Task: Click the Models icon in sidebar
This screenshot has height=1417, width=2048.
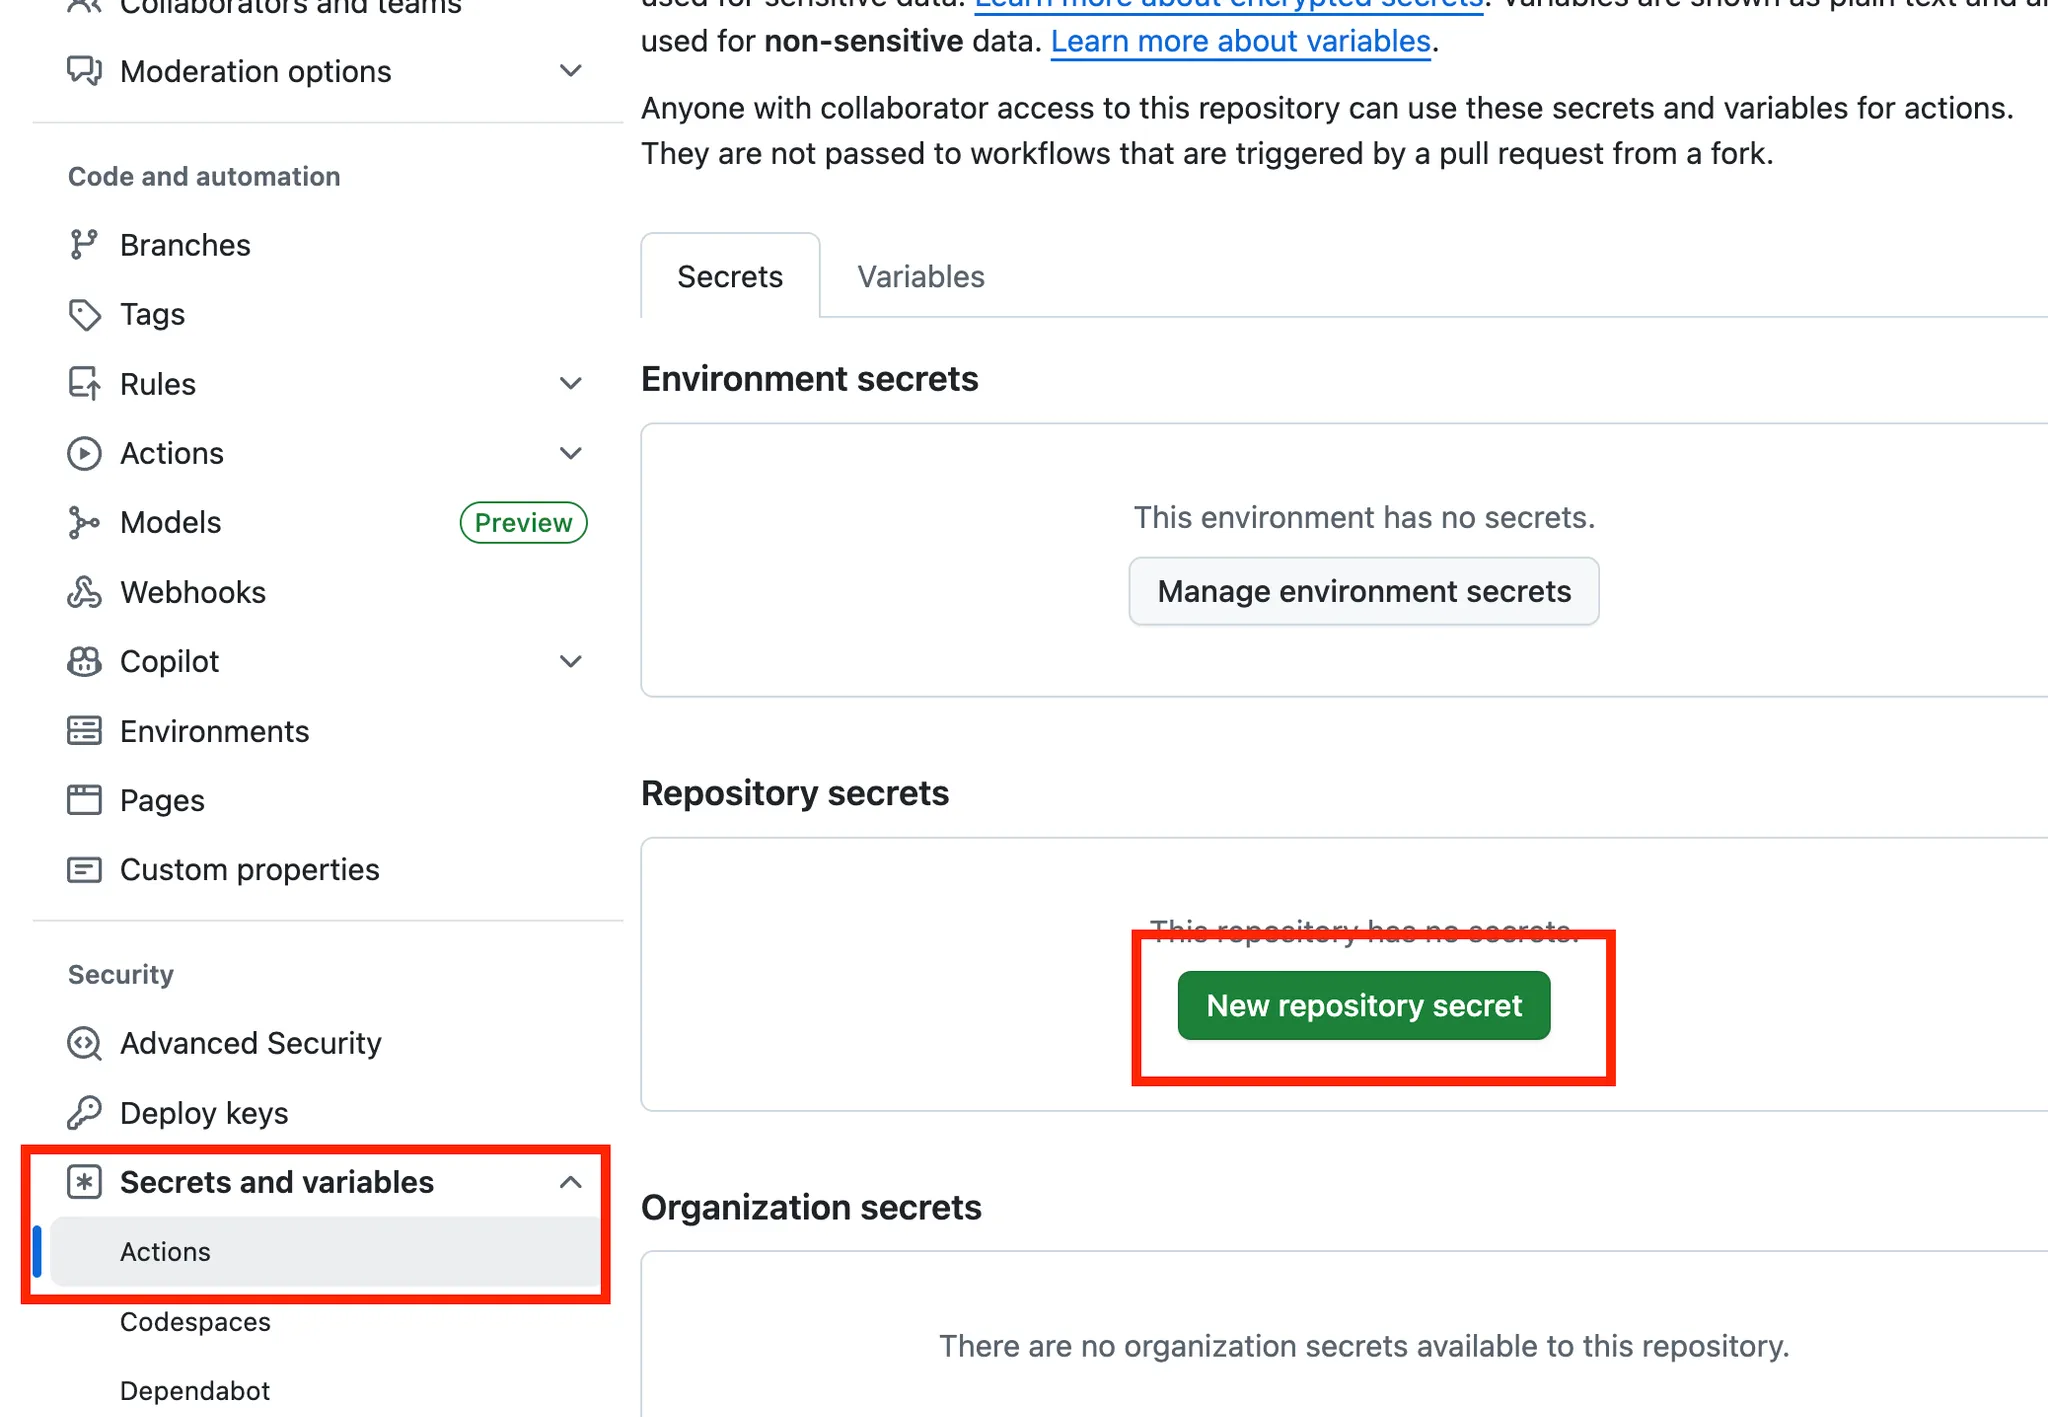Action: click(x=84, y=522)
